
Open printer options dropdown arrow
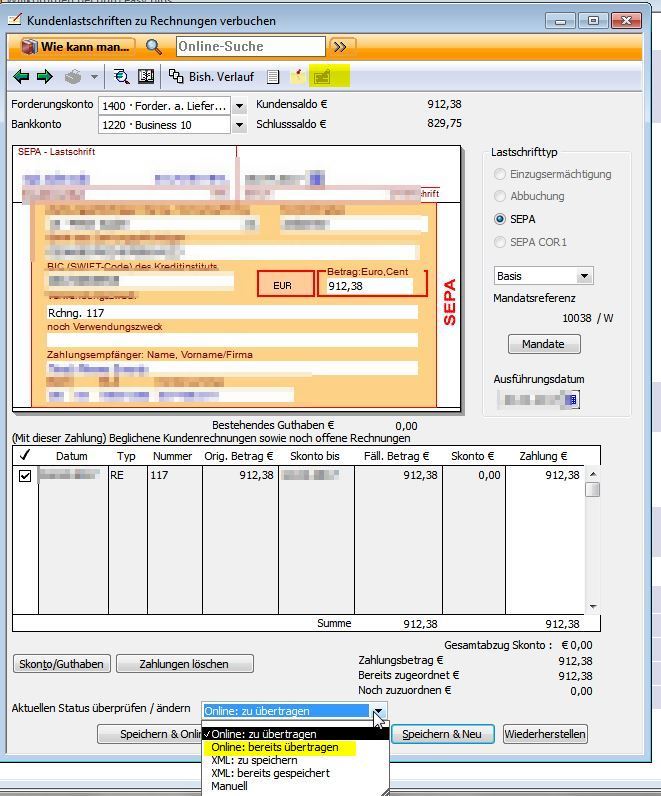[94, 77]
